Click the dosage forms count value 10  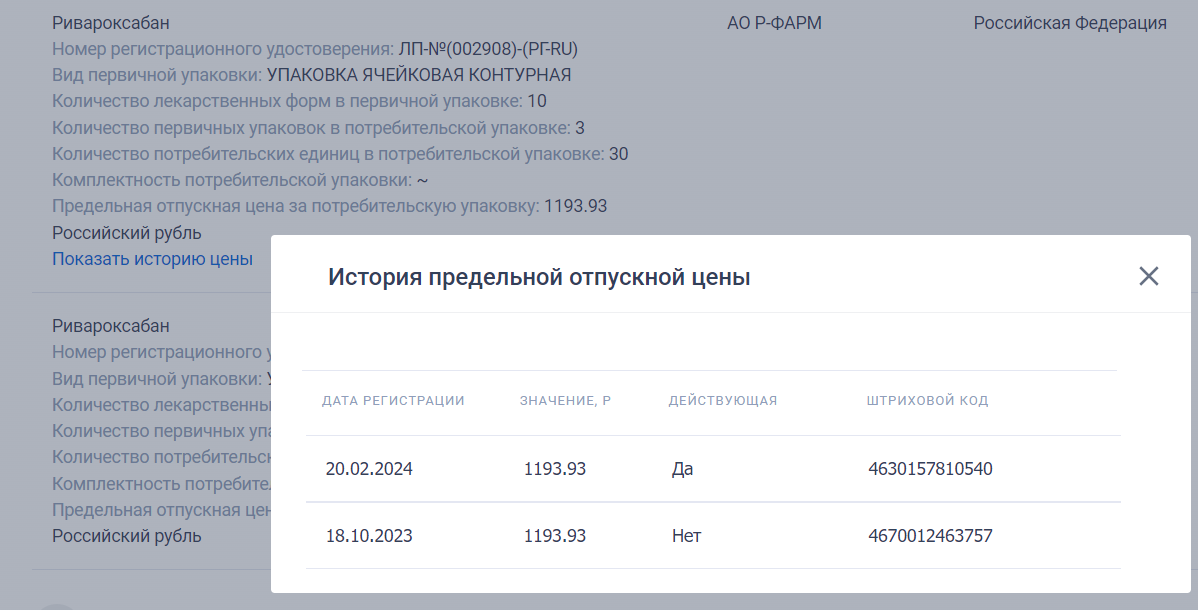536,101
